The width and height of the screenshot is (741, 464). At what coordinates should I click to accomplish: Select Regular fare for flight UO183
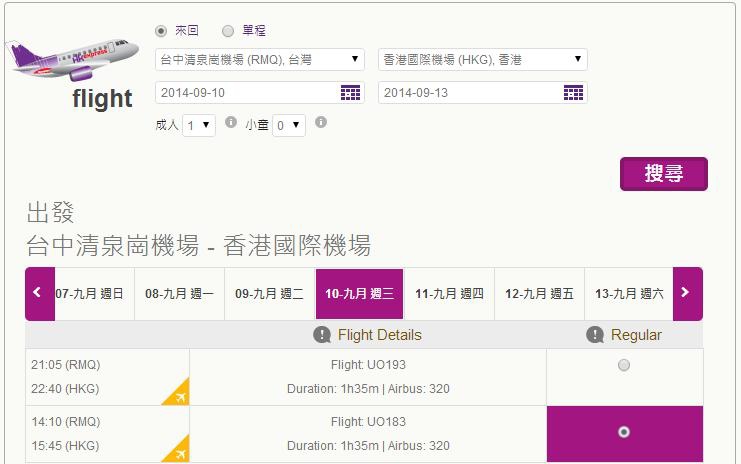624,432
